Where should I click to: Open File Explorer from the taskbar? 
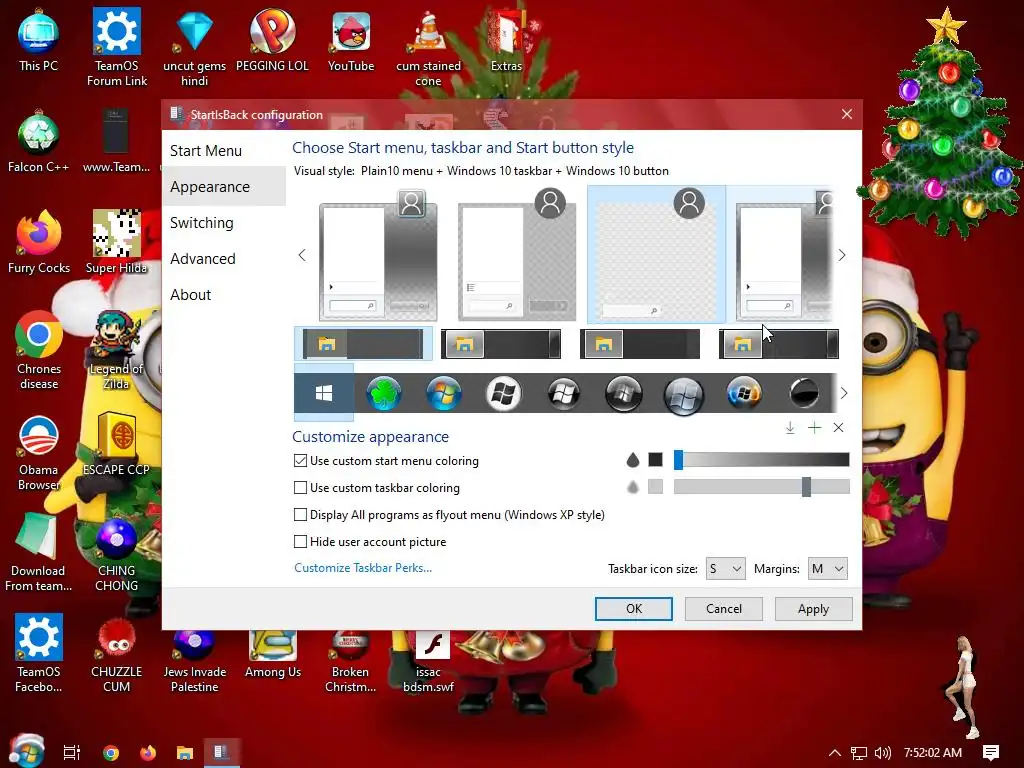(185, 752)
